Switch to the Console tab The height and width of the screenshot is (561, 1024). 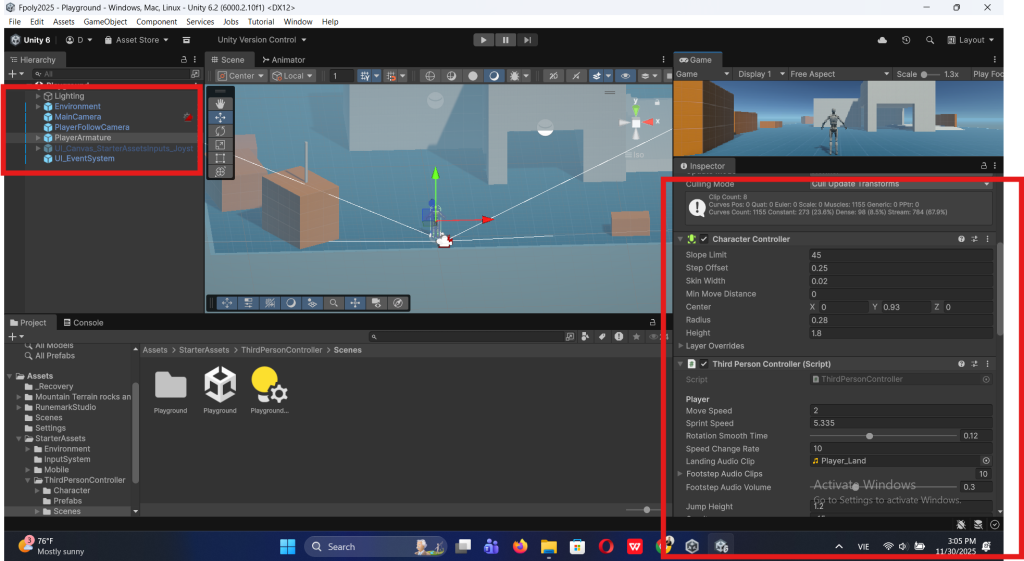[87, 323]
